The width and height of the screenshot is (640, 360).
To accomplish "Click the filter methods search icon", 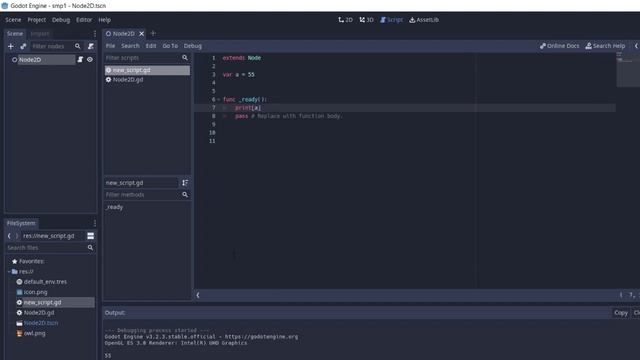I will [185, 195].
